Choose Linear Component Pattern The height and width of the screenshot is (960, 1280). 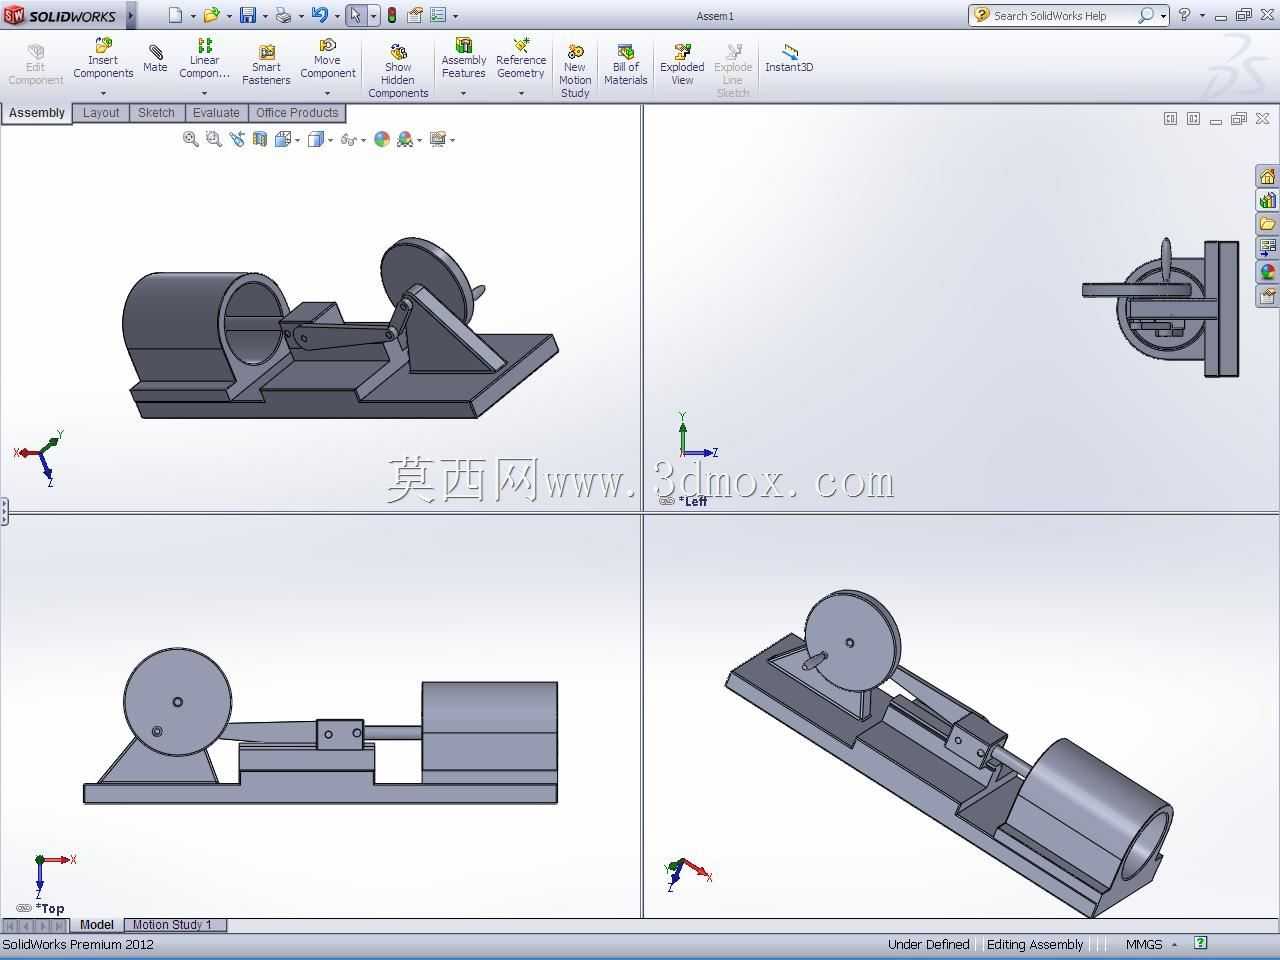pyautogui.click(x=204, y=59)
